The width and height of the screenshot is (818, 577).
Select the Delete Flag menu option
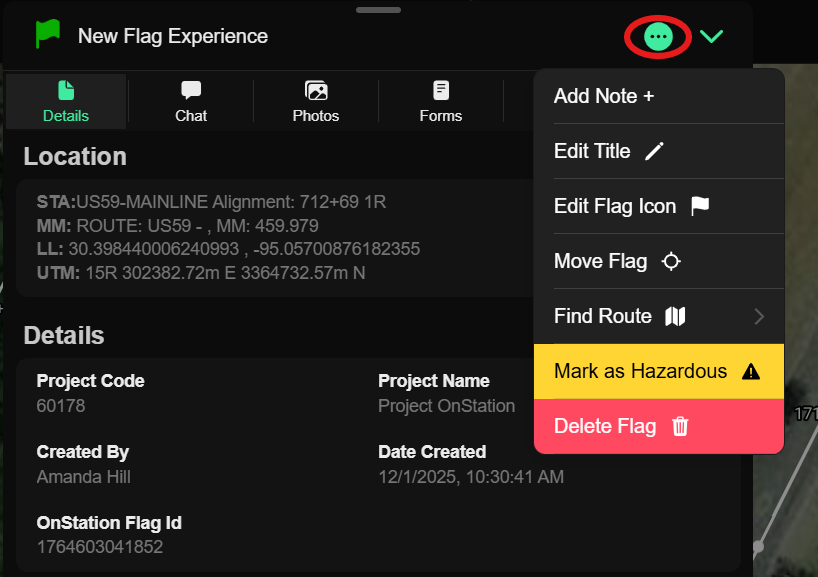605,426
